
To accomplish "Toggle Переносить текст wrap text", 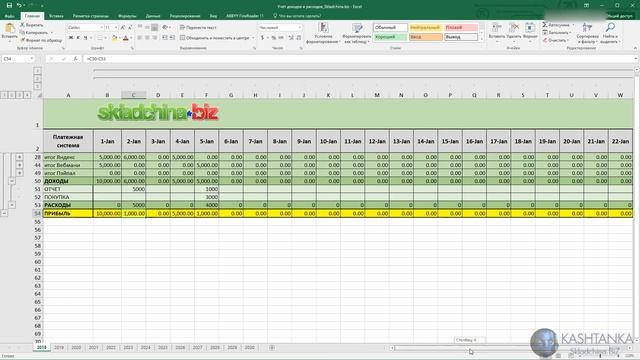I will tap(198, 27).
